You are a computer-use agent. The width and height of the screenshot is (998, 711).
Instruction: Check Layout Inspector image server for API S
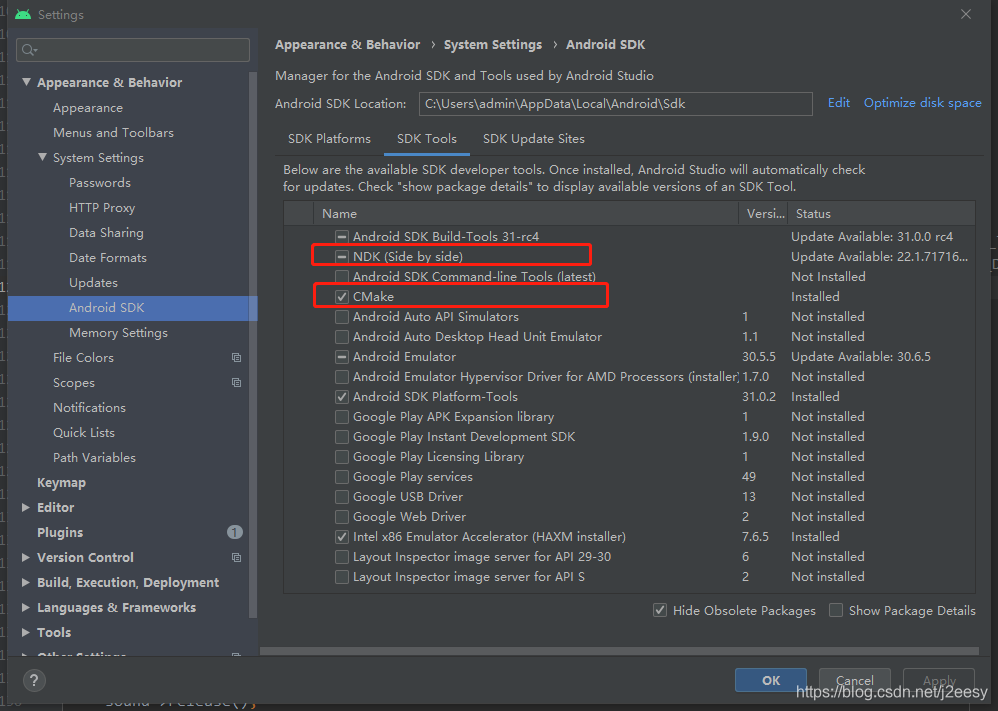[x=342, y=577]
